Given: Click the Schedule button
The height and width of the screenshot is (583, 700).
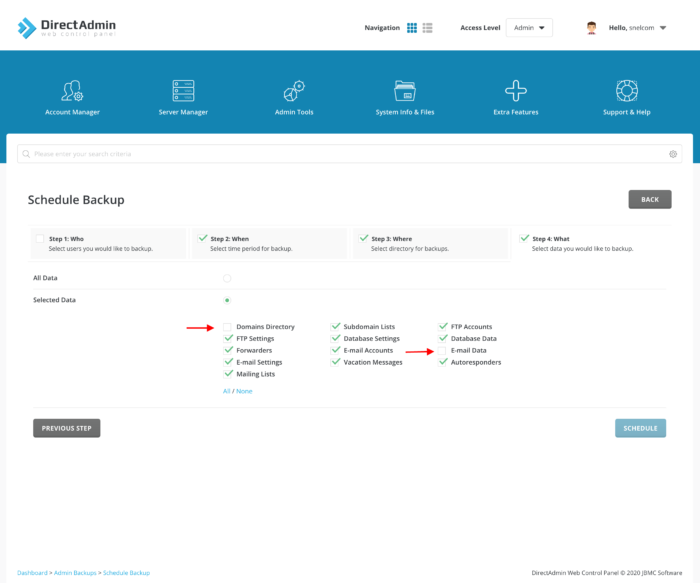Looking at the screenshot, I should (x=640, y=428).
